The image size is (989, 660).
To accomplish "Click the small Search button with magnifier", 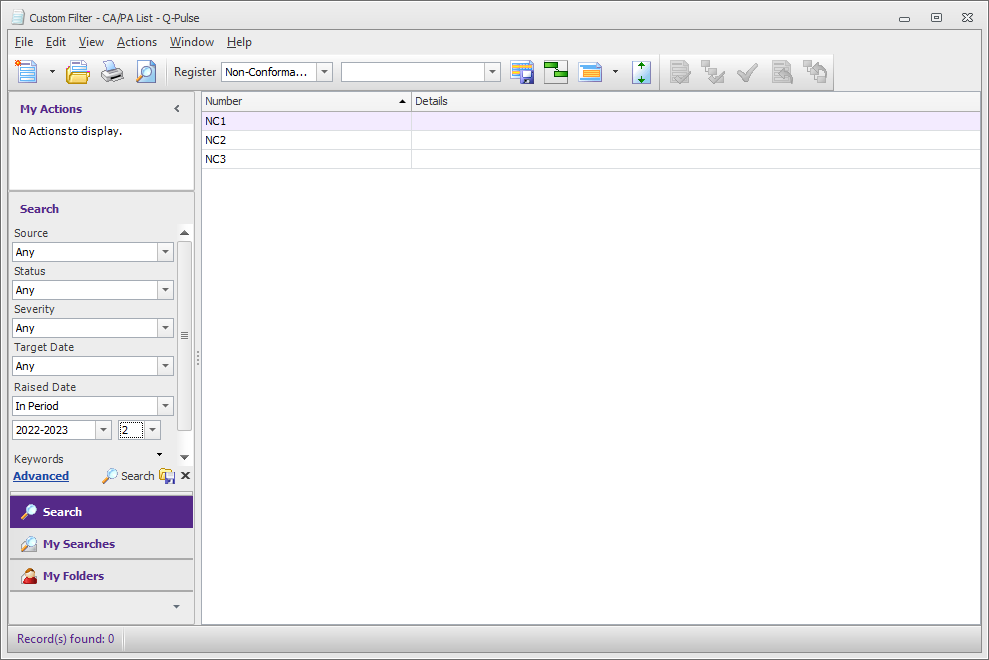I will (x=128, y=476).
